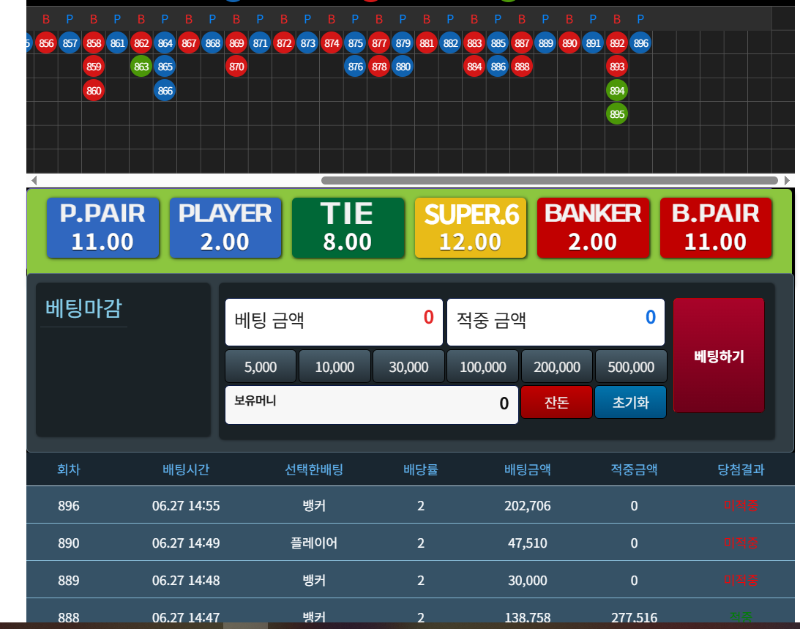This screenshot has width=800, height=629.
Task: Click the 896 round cell in history
Action: click(x=68, y=506)
